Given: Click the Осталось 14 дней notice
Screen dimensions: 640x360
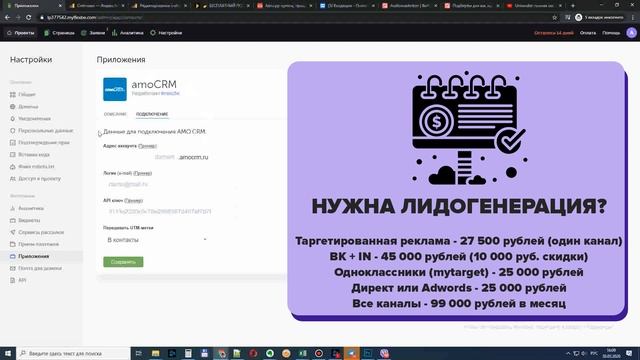Looking at the screenshot, I should pos(554,33).
